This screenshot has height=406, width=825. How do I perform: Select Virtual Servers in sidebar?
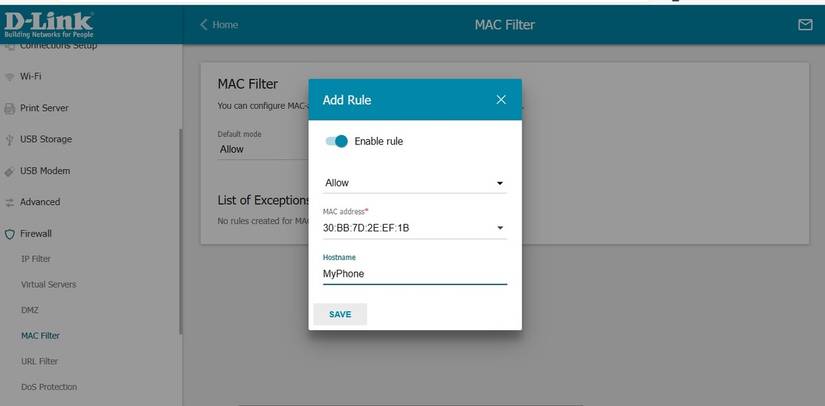tap(48, 285)
